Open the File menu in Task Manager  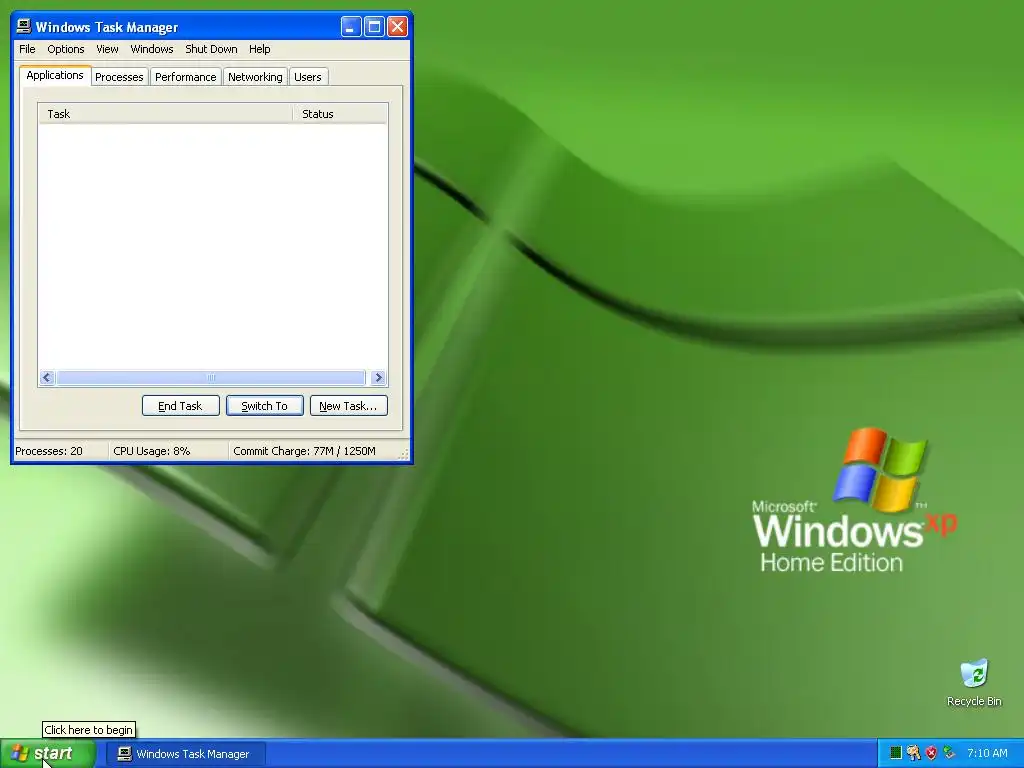click(27, 49)
